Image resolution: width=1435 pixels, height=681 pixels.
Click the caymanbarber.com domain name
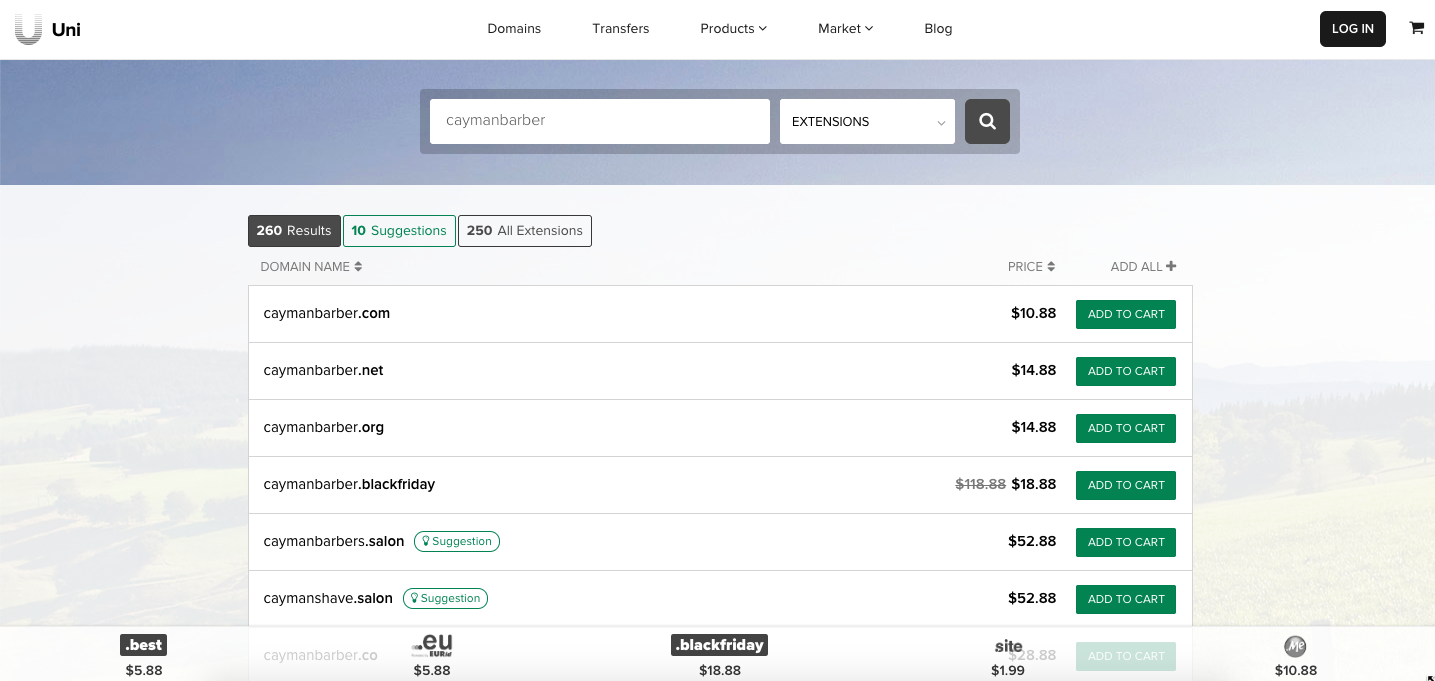click(327, 313)
